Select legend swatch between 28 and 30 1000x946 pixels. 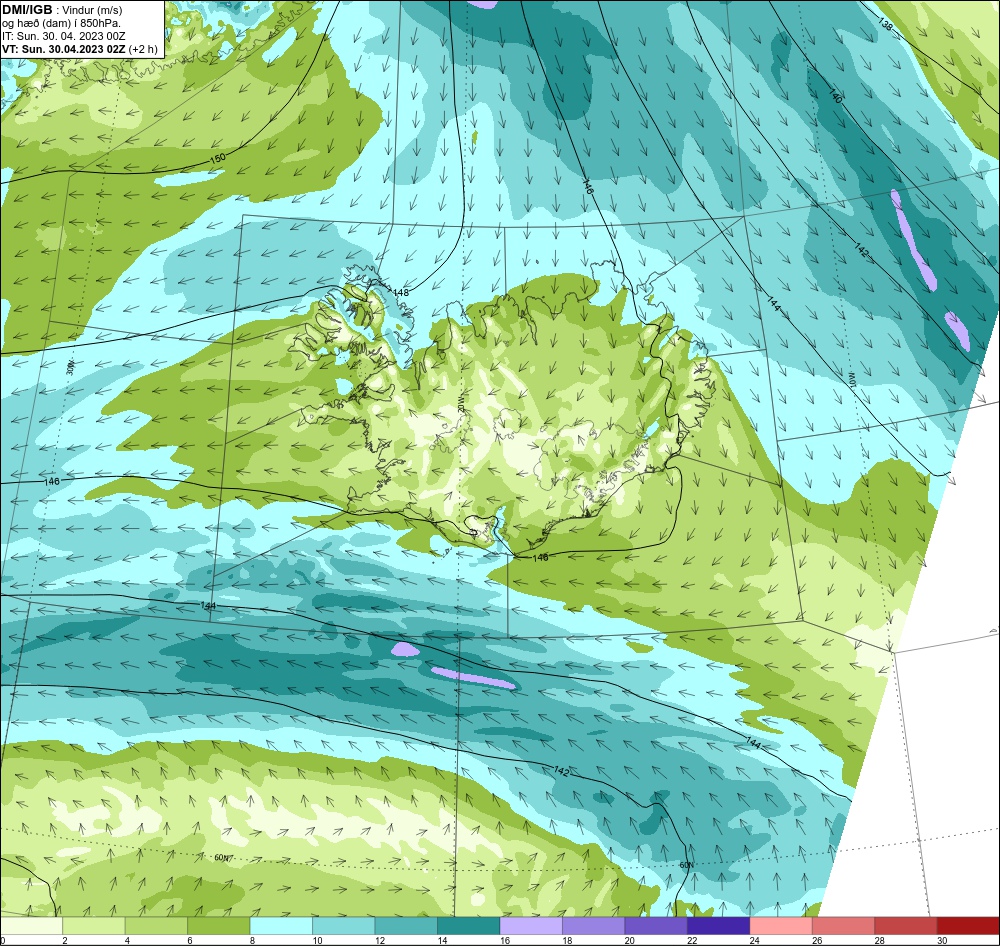(906, 926)
